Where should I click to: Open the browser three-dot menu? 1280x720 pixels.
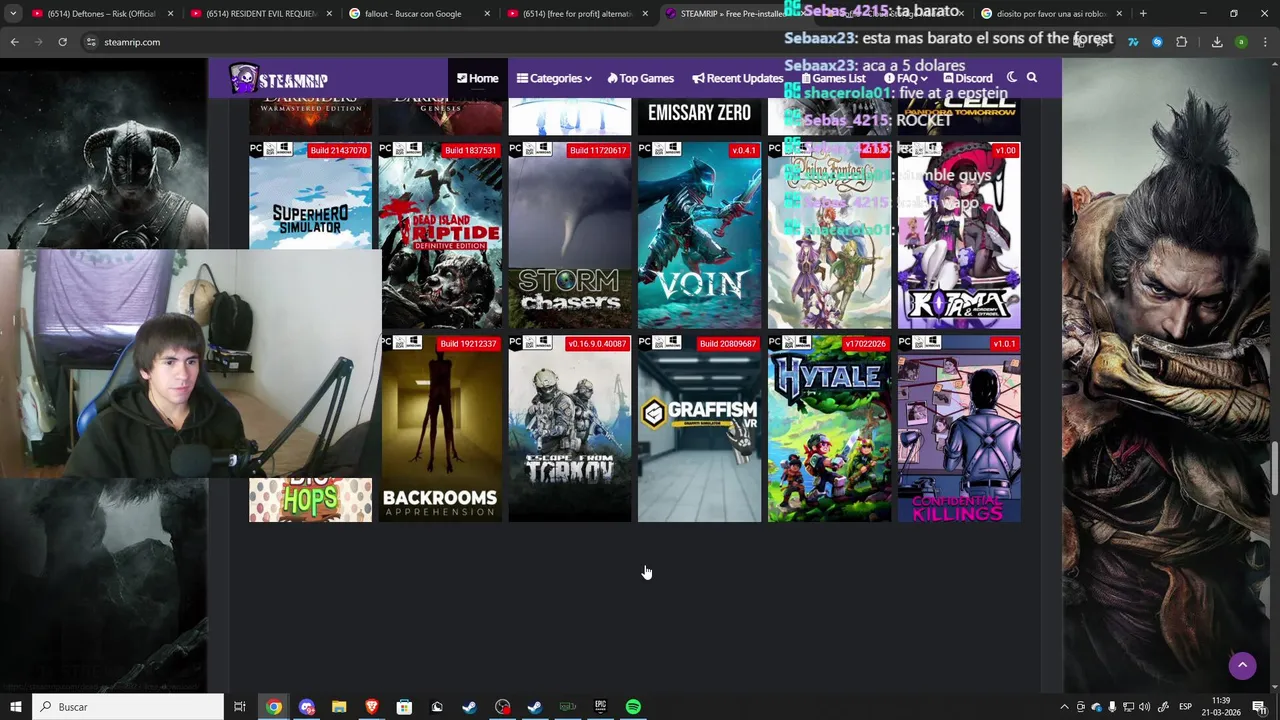point(1265,42)
